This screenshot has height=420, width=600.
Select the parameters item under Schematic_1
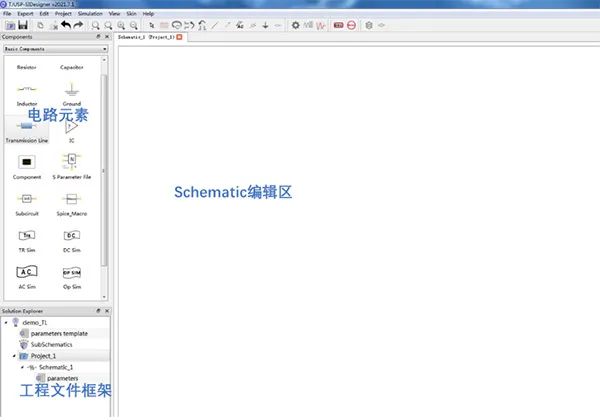(63, 378)
